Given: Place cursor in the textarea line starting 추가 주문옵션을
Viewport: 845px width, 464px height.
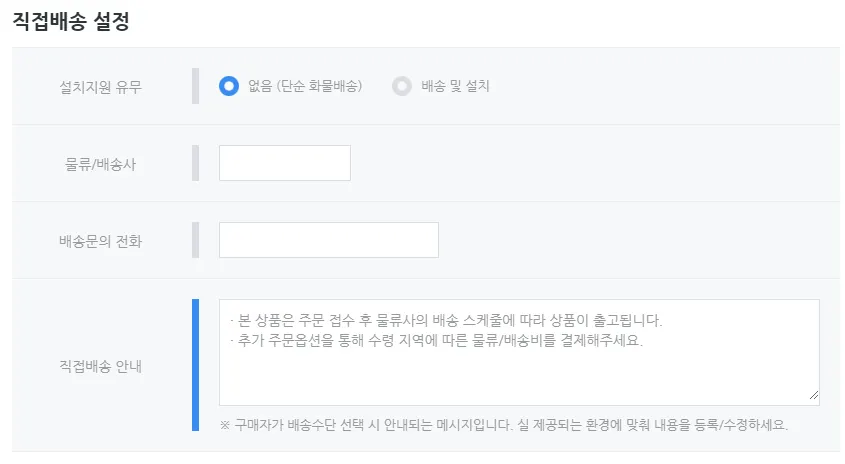Looking at the screenshot, I should (436, 340).
